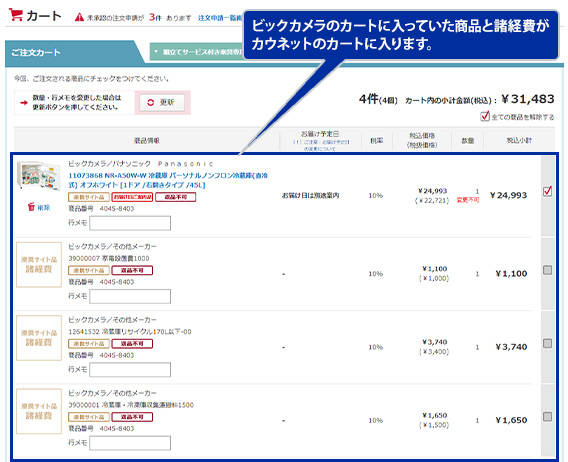Open the 注文申請一覧 link
This screenshot has height=462, width=568.
tap(220, 18)
